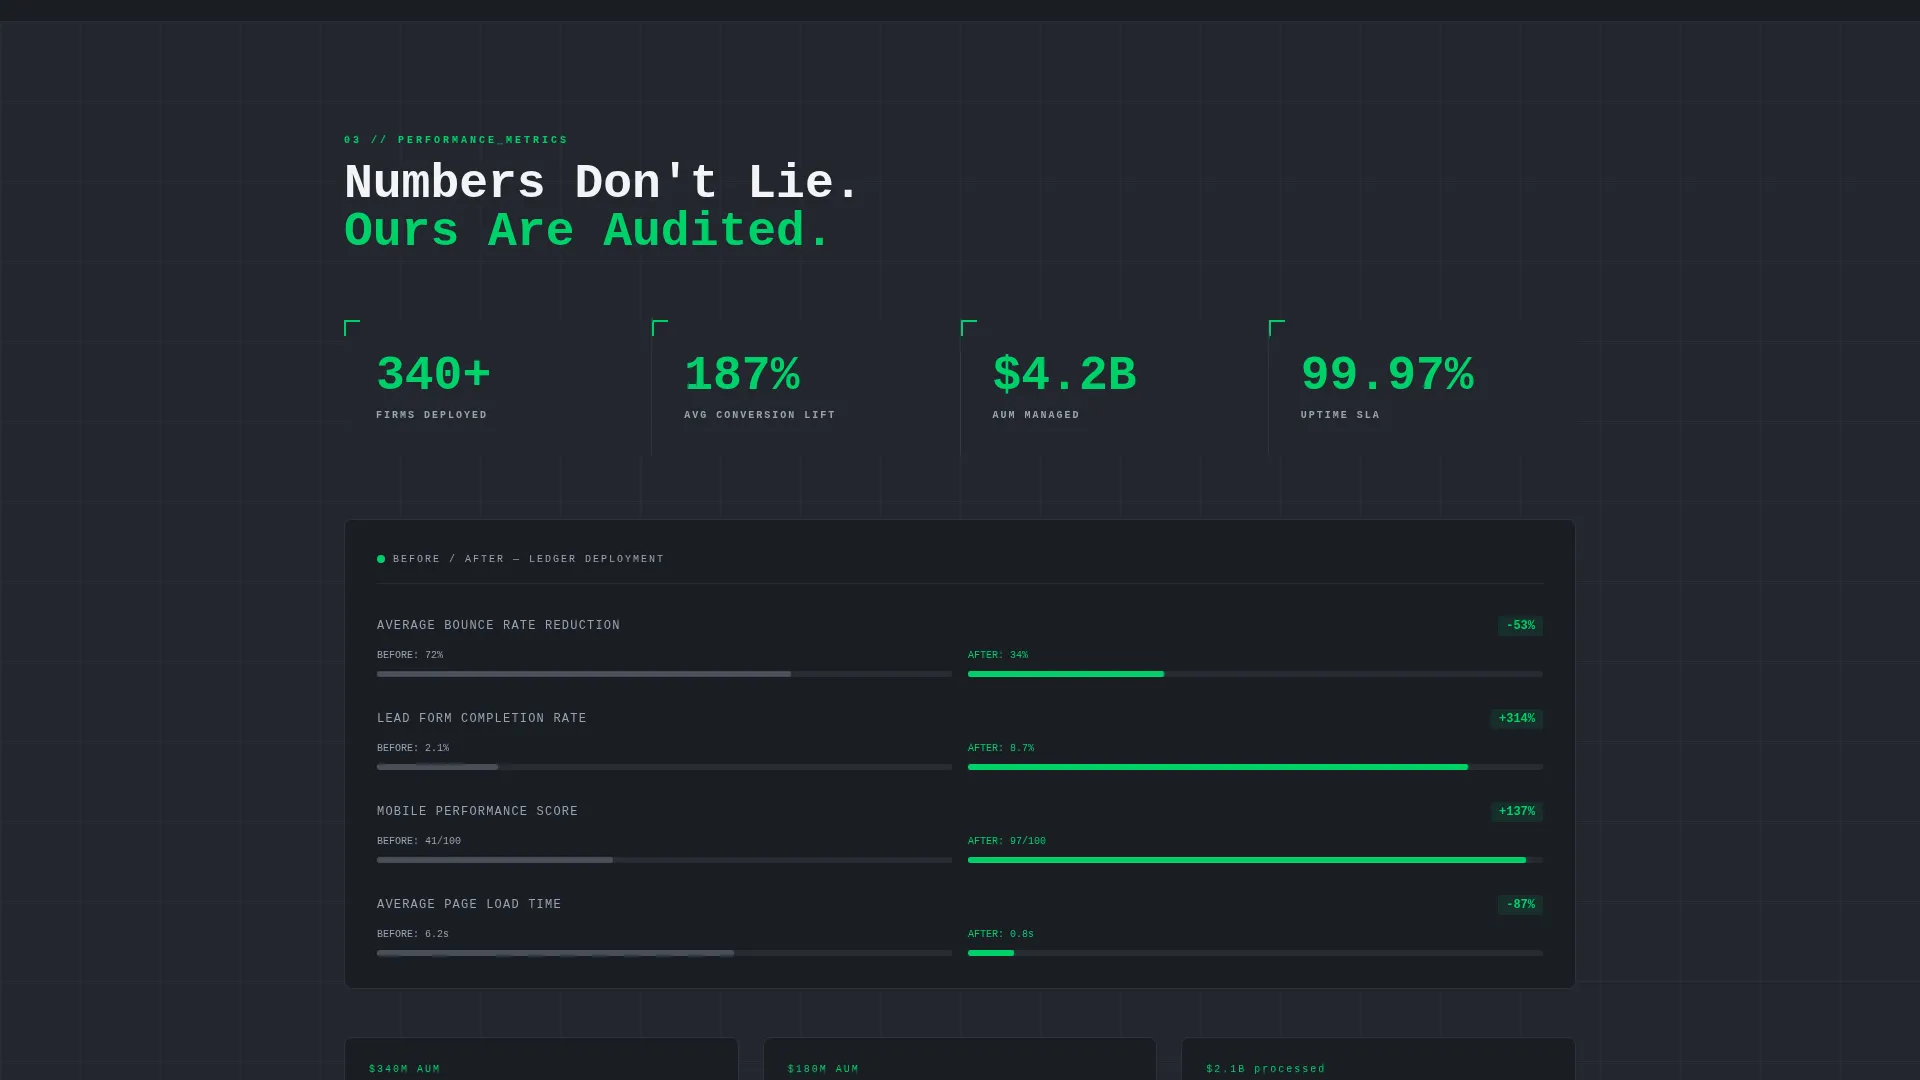Click the page load before progress bar
The image size is (1920, 1080).
[664, 953]
